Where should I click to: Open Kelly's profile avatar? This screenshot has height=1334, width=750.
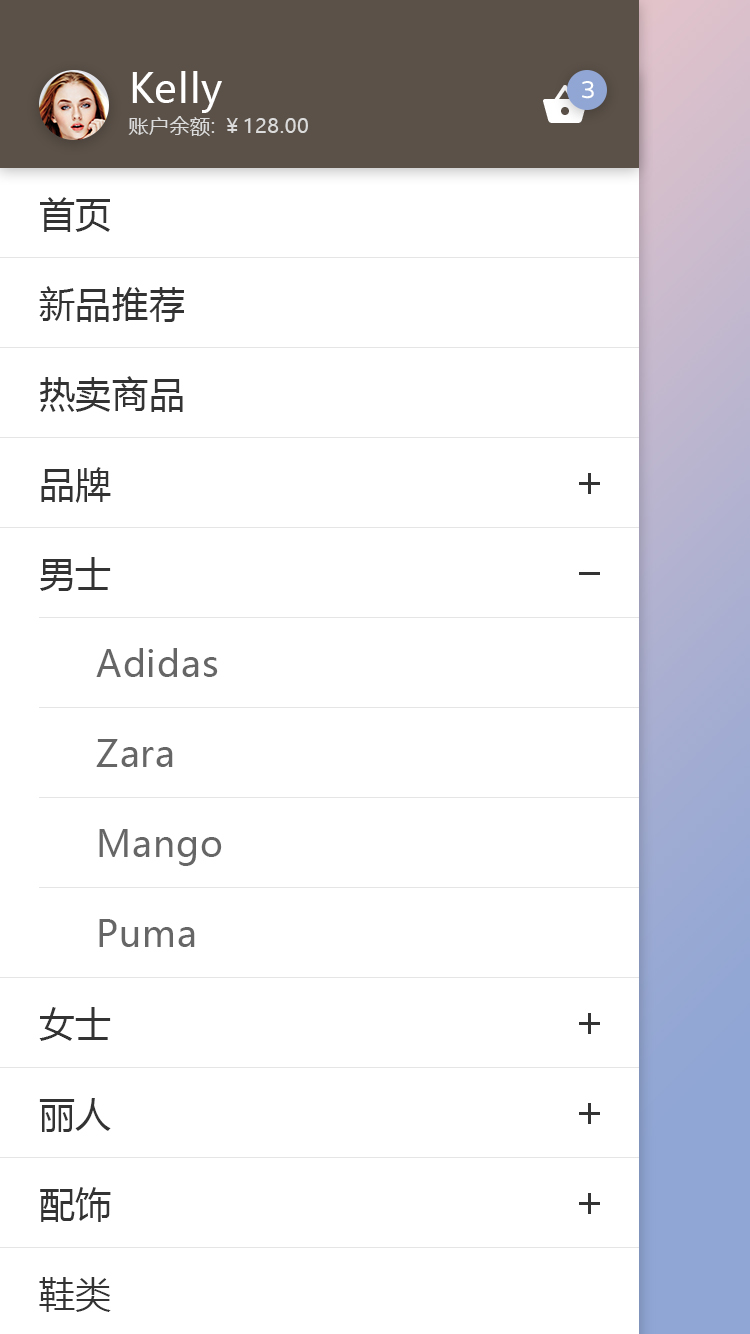tap(74, 105)
